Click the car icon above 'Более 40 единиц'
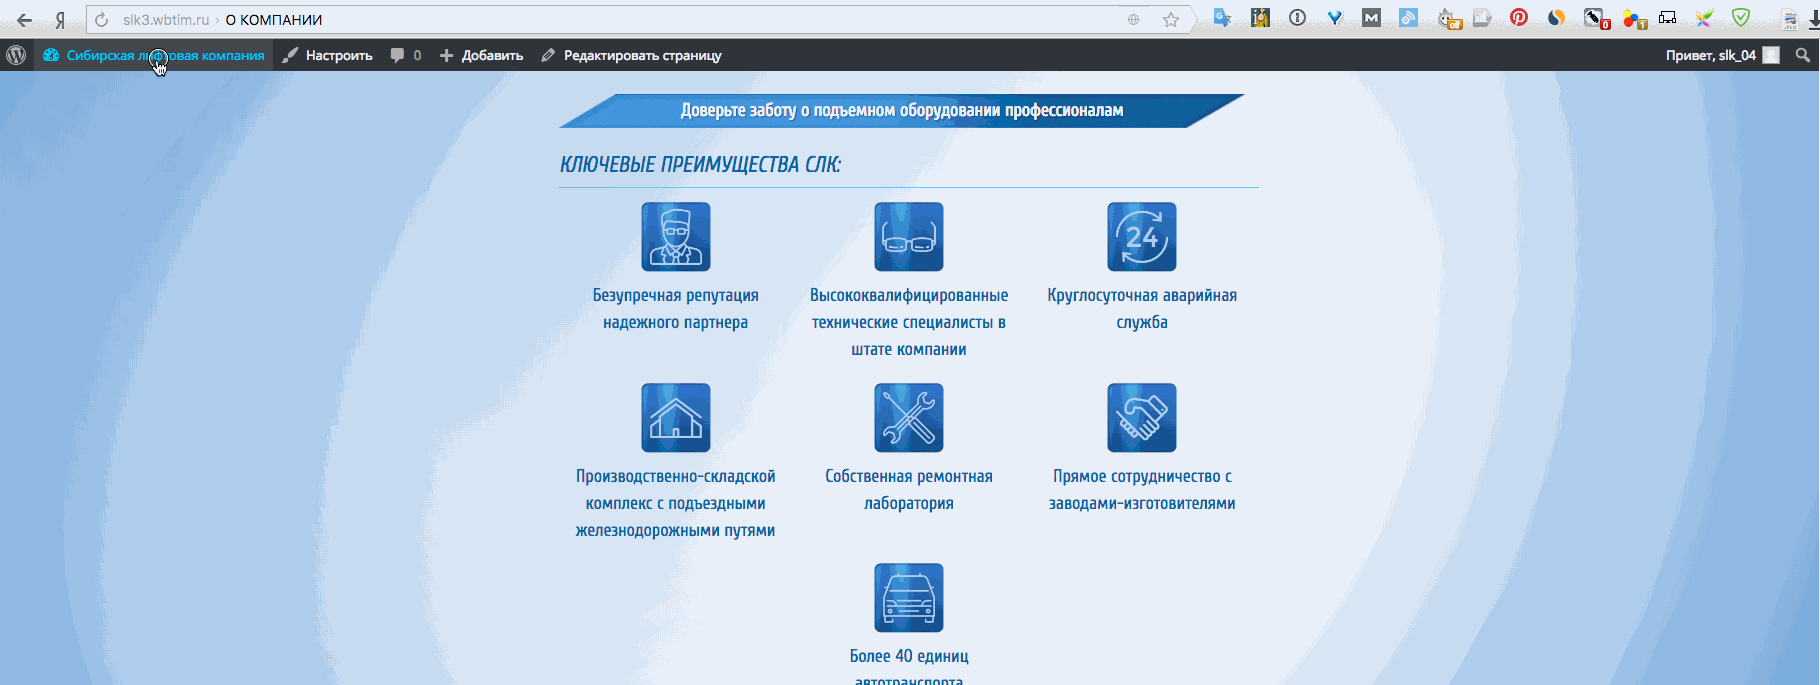The image size is (1820, 685). [x=909, y=598]
